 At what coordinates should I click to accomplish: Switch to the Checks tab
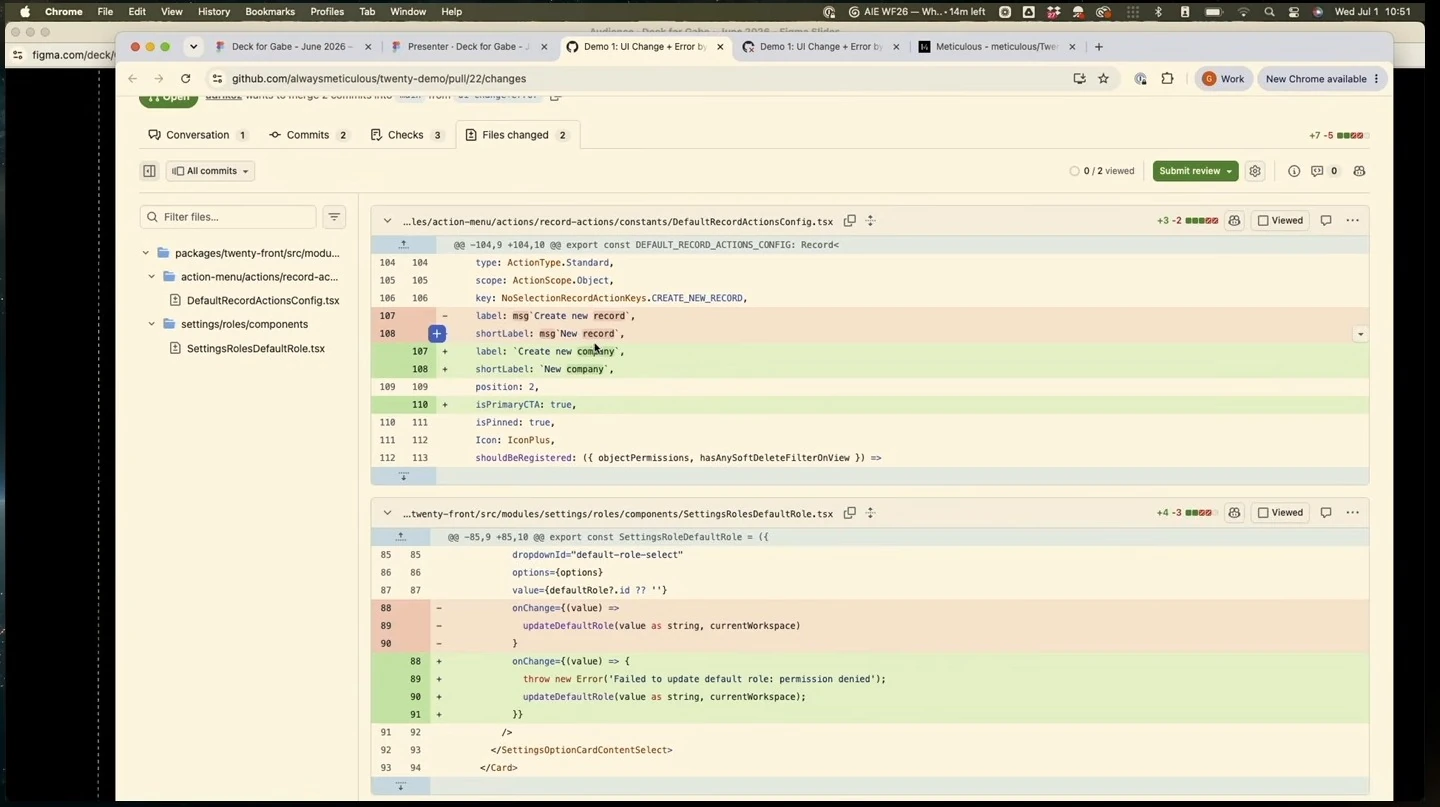tap(406, 135)
